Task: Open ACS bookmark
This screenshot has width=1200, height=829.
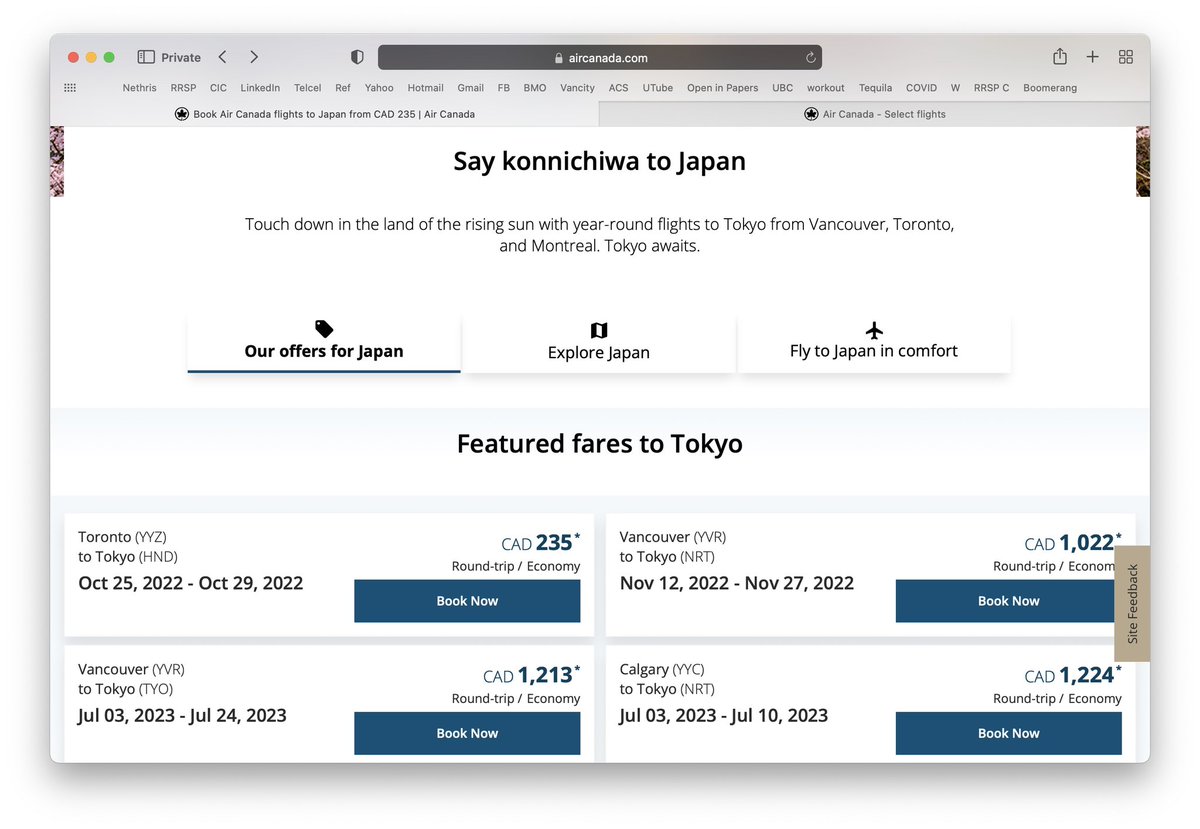Action: (x=619, y=88)
